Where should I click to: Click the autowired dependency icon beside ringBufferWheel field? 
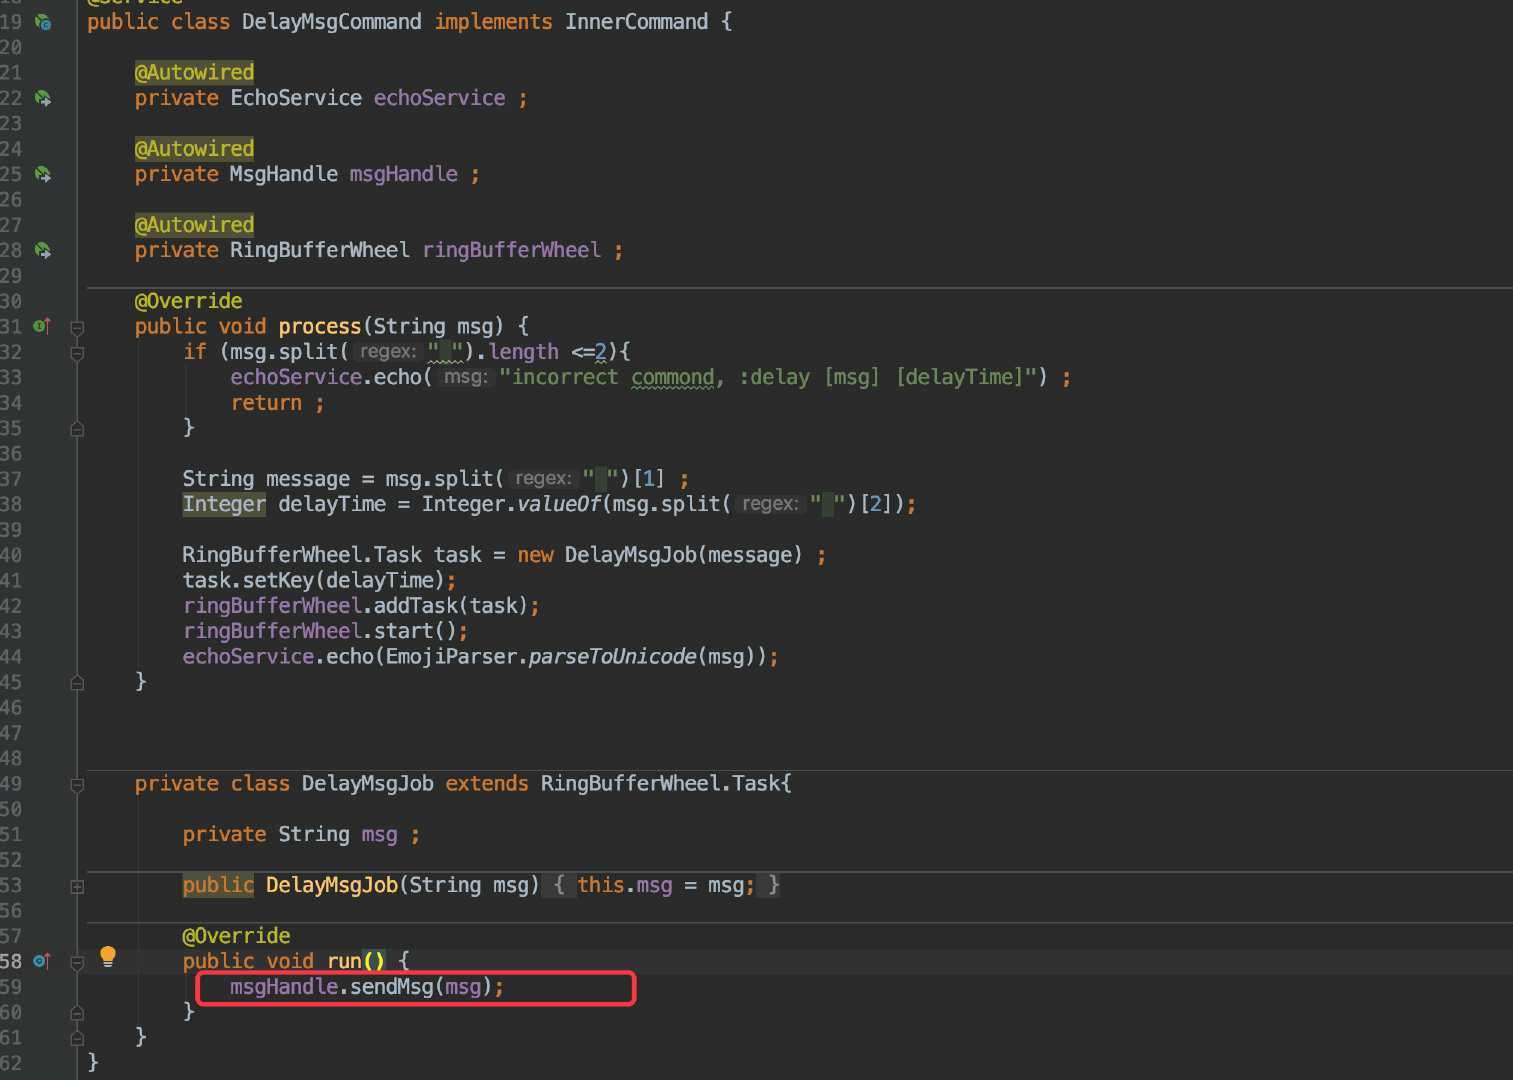[x=43, y=250]
